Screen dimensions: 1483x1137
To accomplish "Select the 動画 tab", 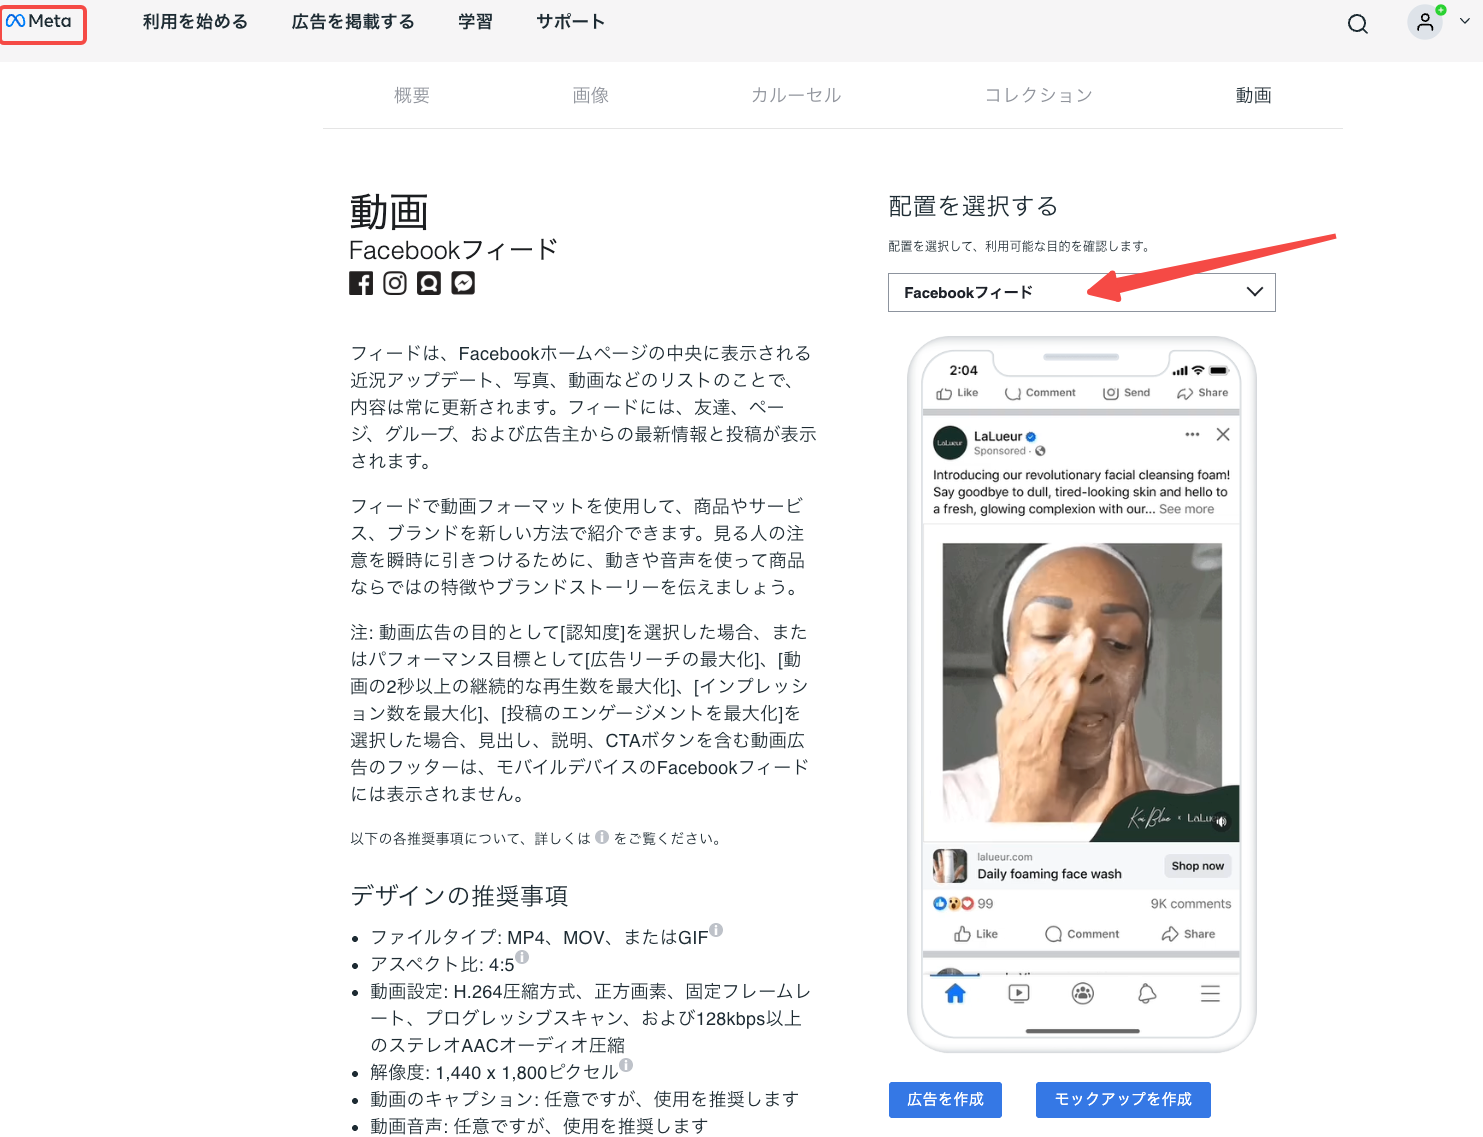I will (1253, 95).
